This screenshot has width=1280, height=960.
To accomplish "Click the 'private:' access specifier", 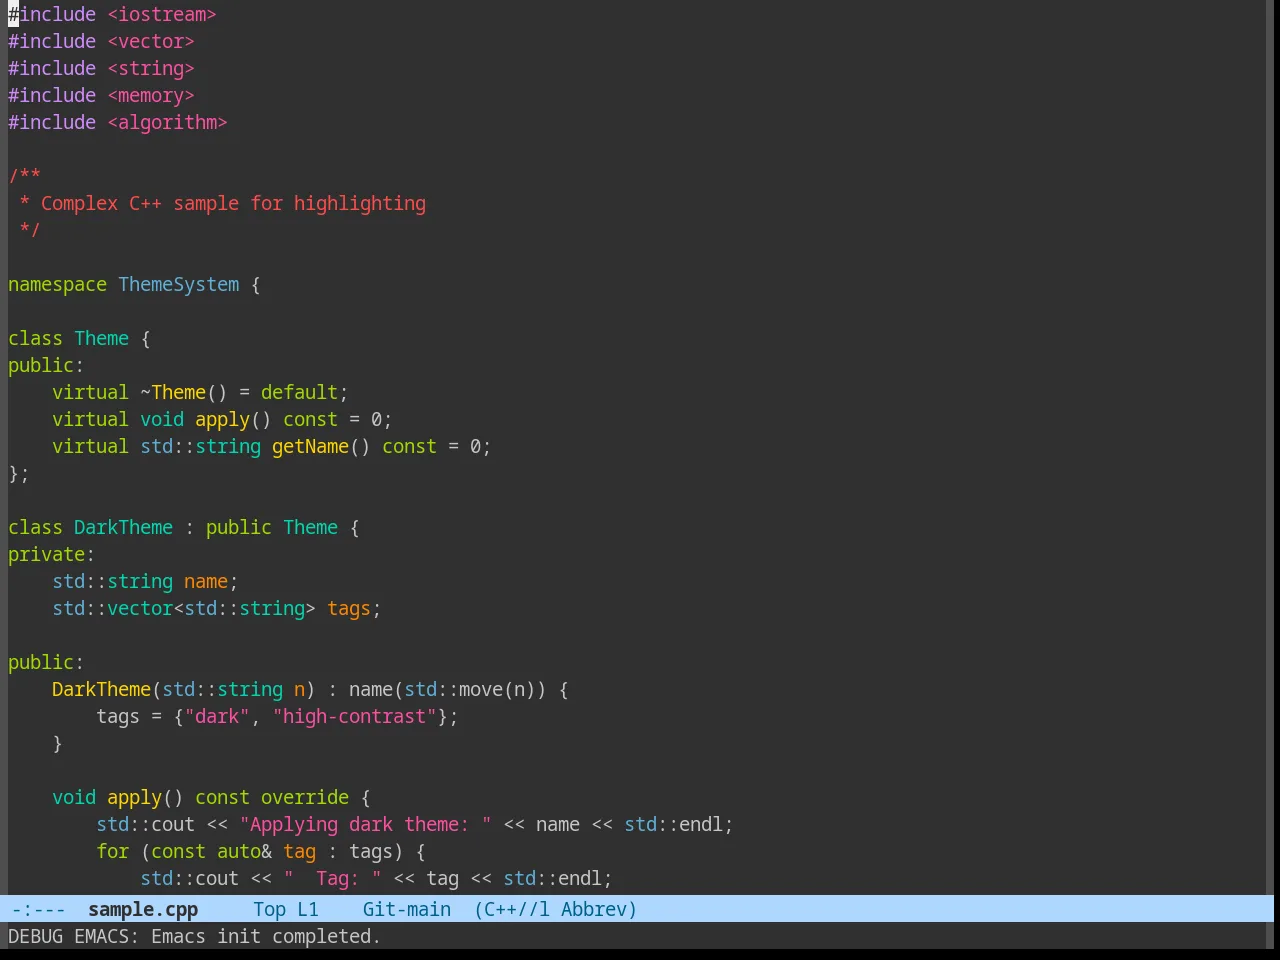I will point(51,554).
